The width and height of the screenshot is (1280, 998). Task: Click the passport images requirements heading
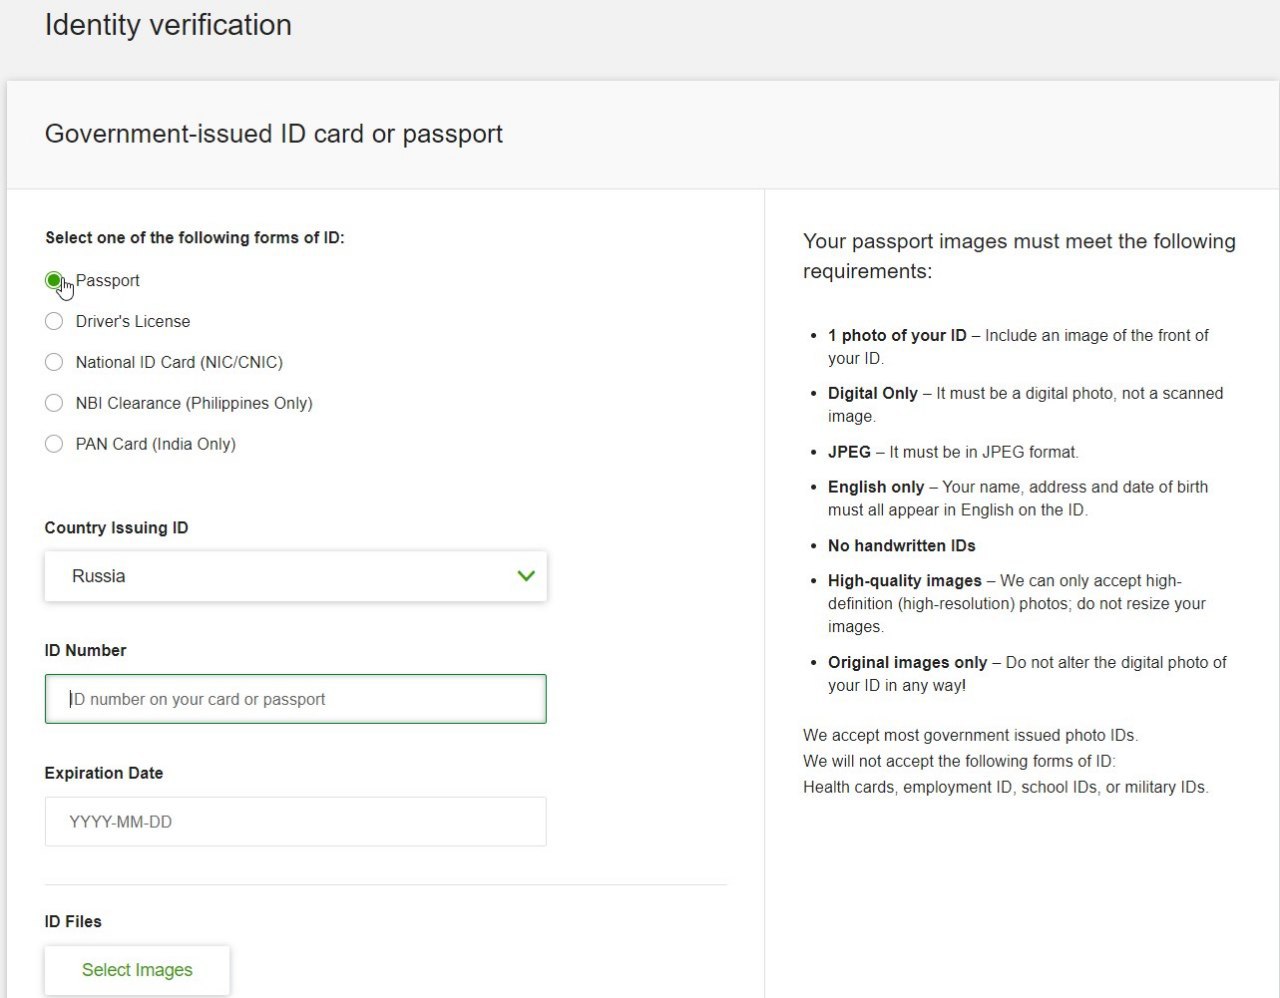point(1019,256)
